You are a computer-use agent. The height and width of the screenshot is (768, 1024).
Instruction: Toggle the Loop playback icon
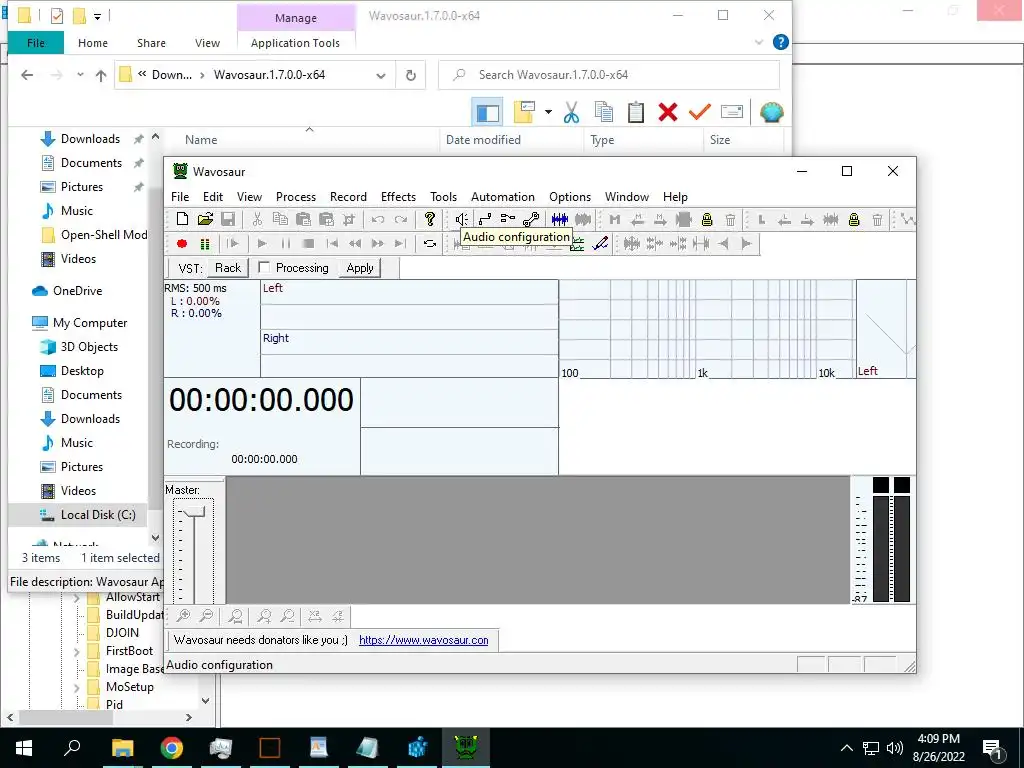(x=430, y=244)
